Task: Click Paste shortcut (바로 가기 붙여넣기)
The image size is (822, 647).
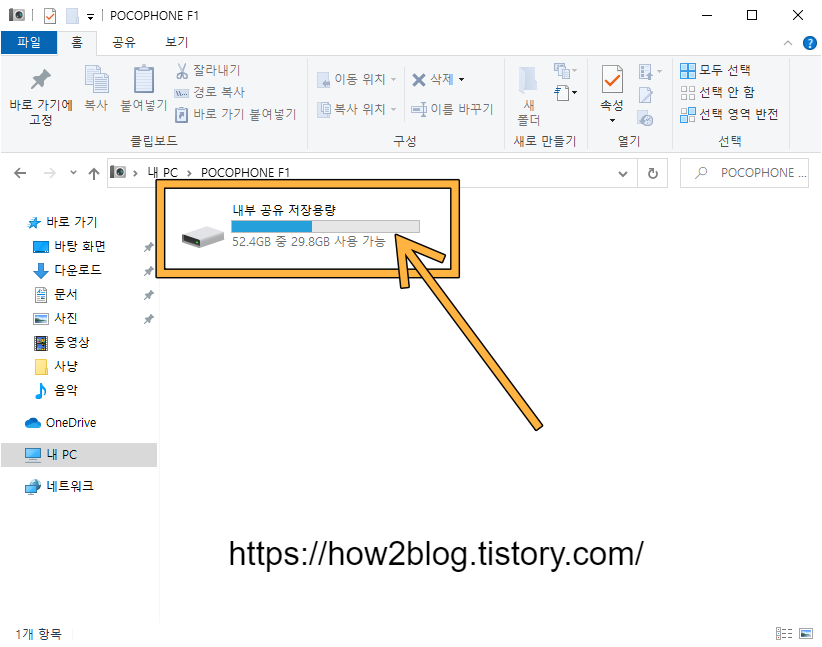Action: (236, 114)
